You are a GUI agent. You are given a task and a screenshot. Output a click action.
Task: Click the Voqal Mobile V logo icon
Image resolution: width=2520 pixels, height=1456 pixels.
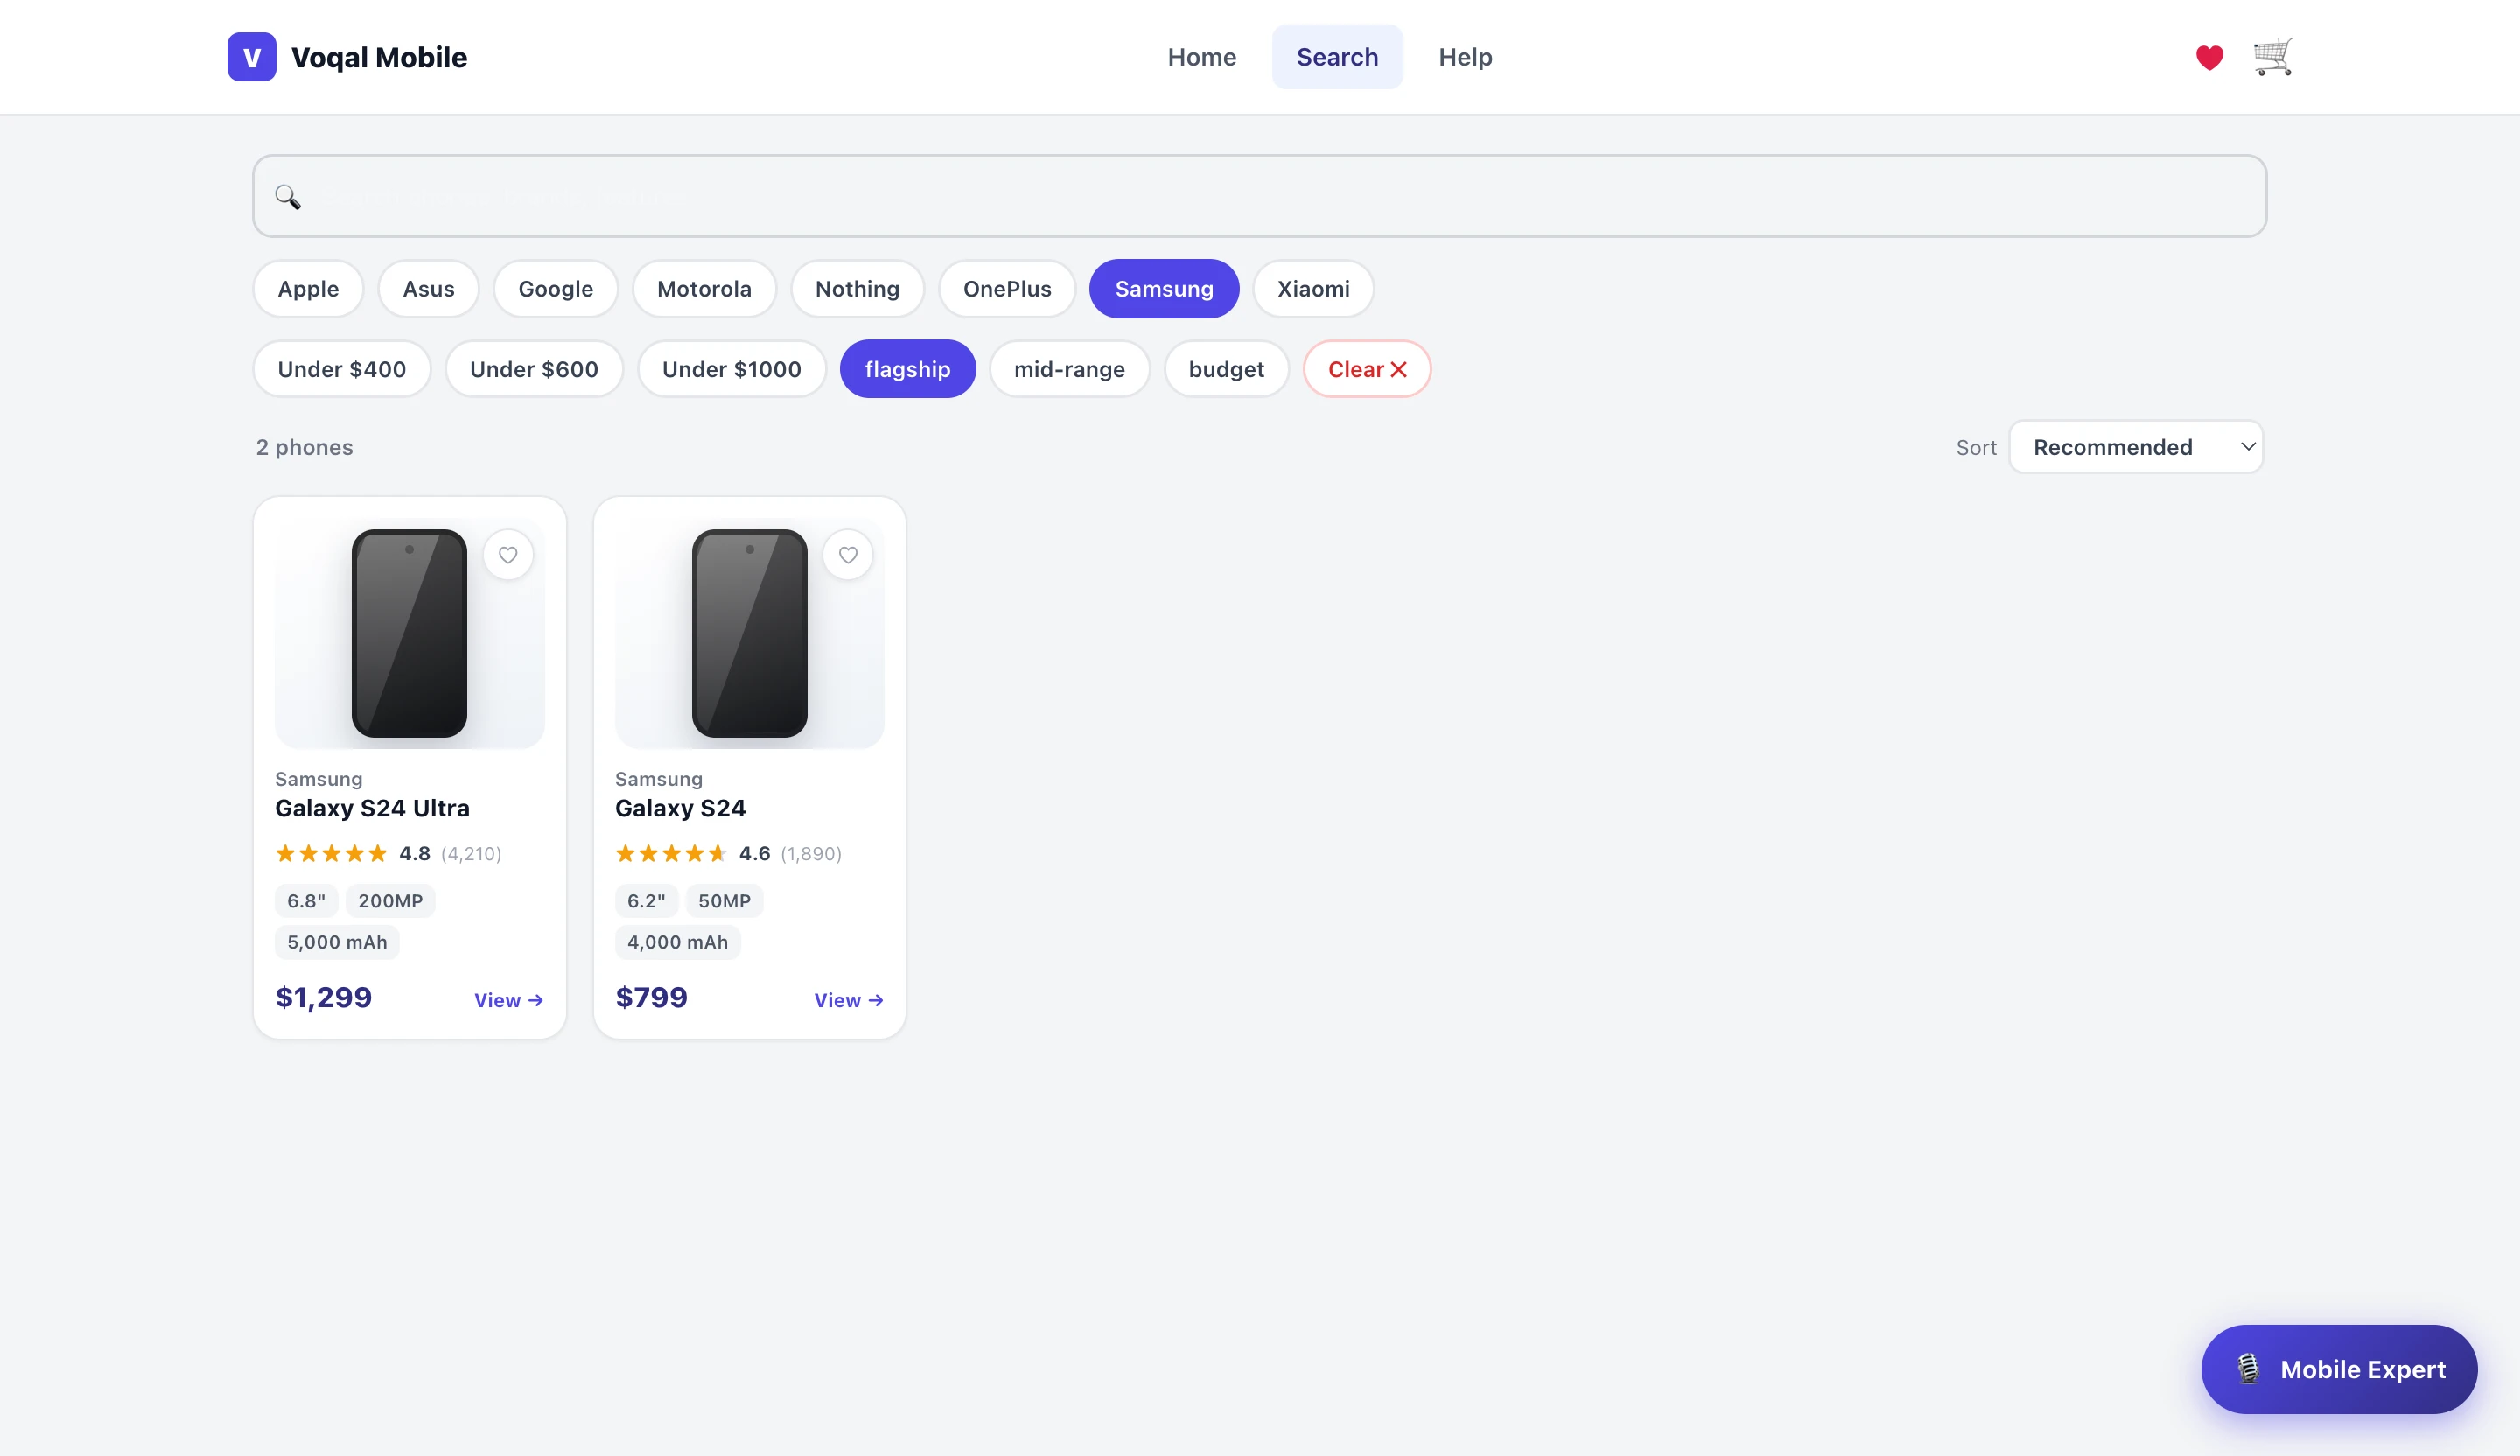251,57
